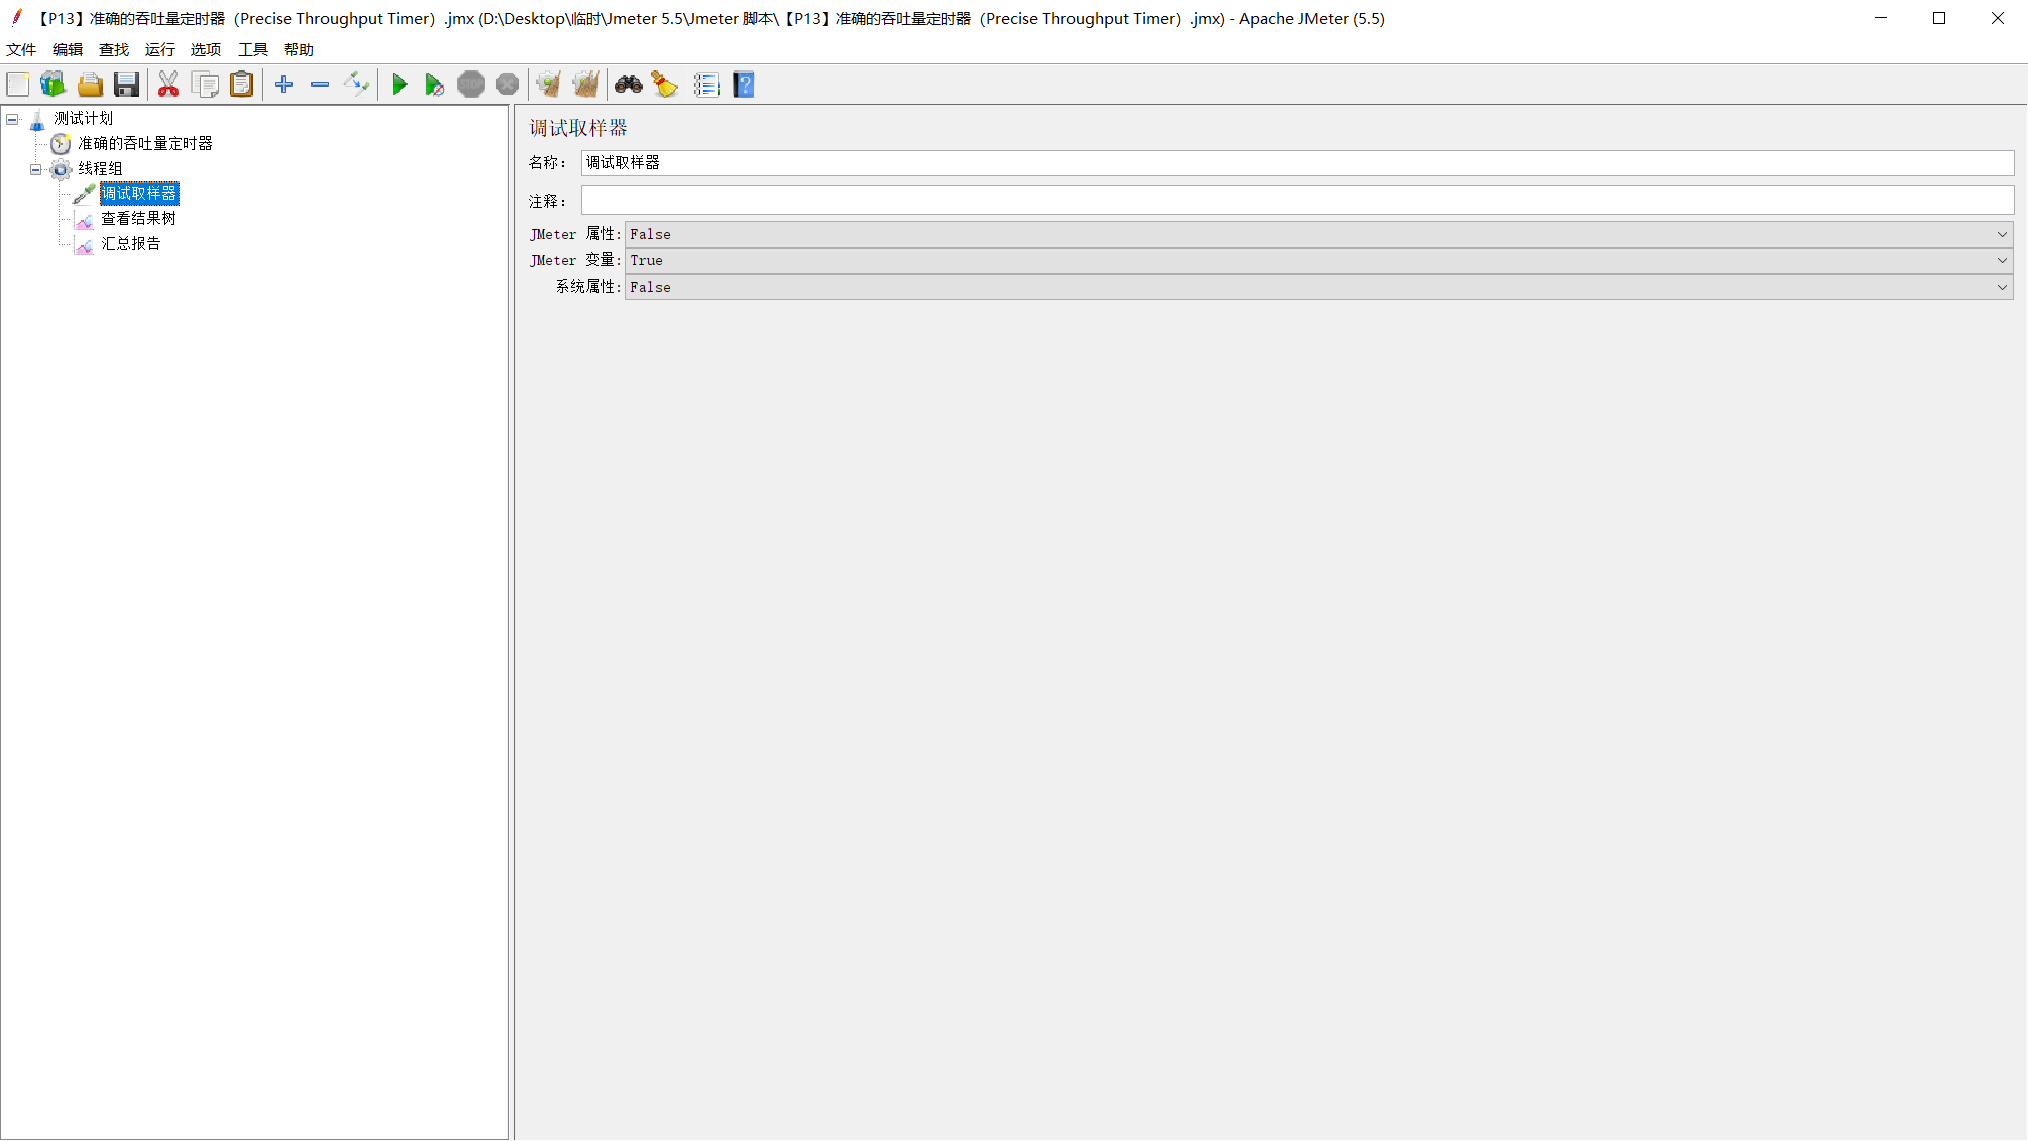Screen dimensions: 2028x1141
Task: Start the test with the green play icon
Action: tap(399, 85)
